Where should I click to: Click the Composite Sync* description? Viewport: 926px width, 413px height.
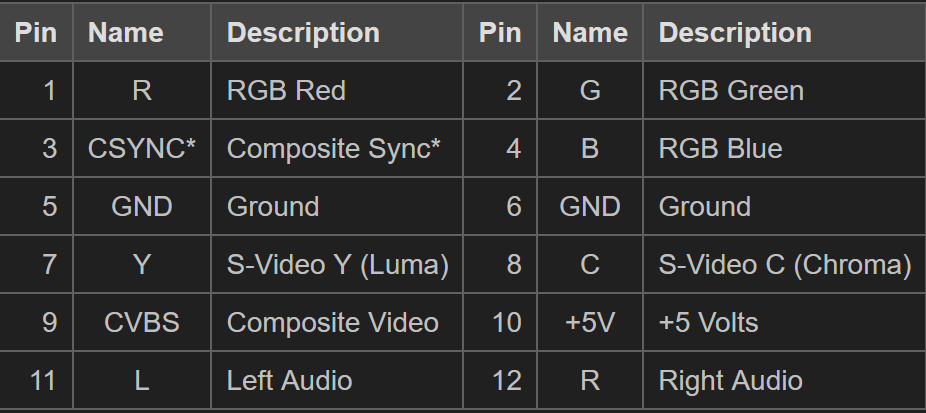click(334, 149)
